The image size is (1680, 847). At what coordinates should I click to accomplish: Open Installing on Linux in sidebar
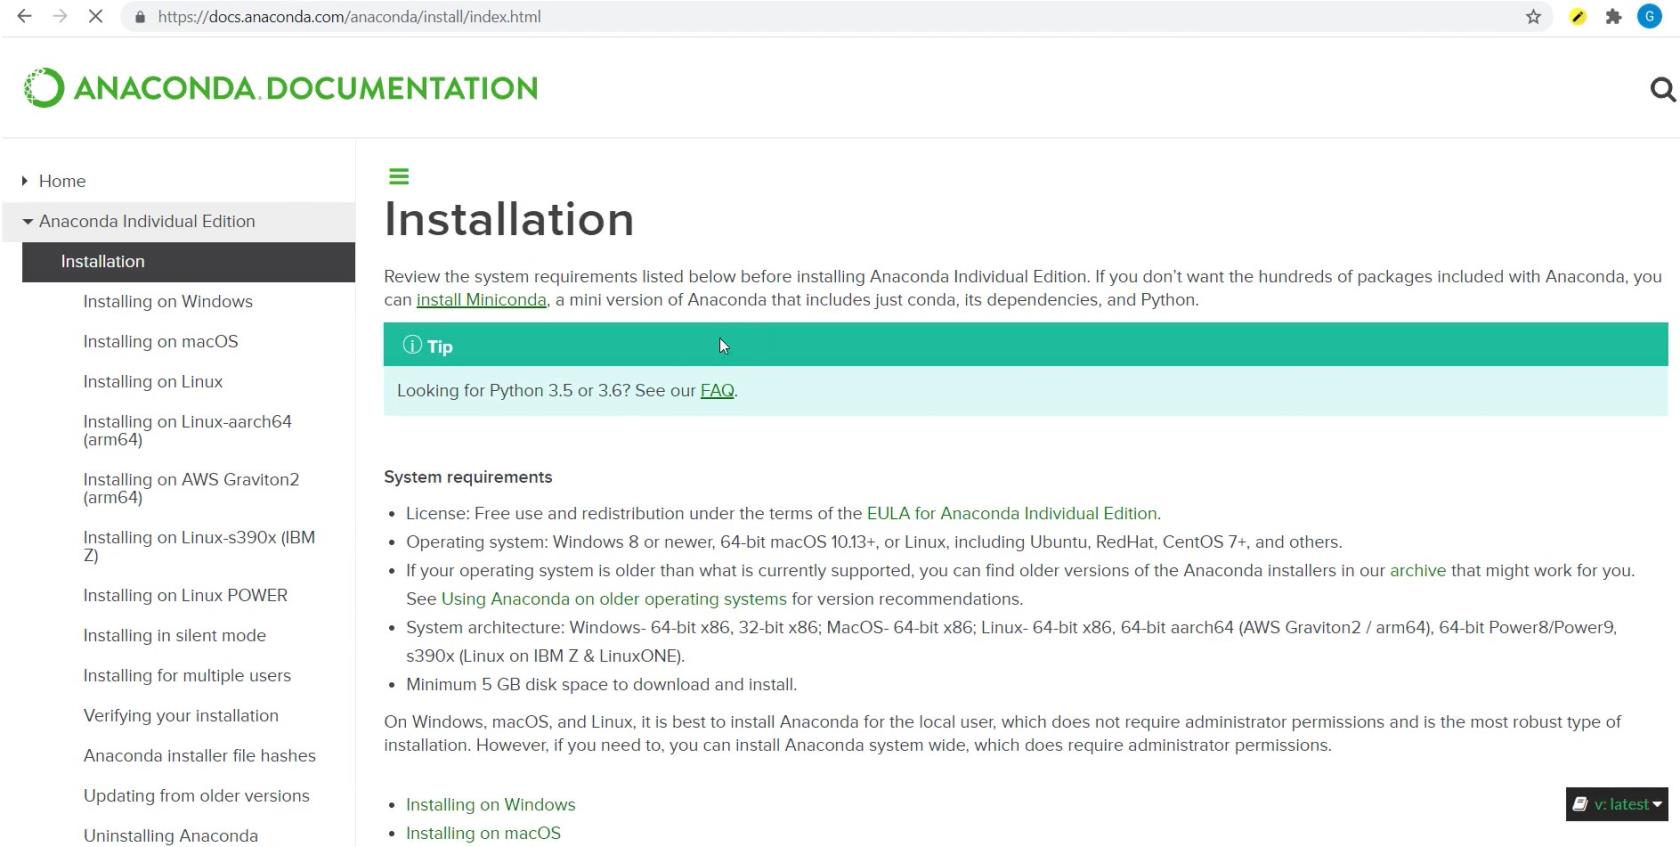click(x=153, y=382)
